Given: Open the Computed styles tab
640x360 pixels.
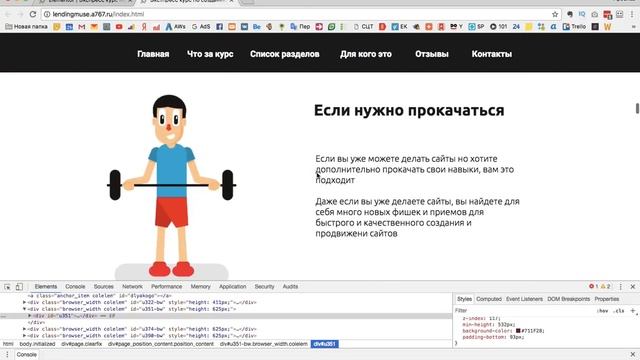Looking at the screenshot, I should (489, 299).
